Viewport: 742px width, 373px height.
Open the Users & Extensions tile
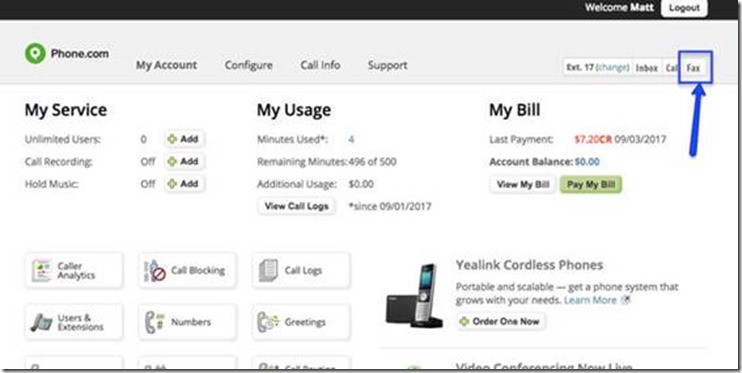tap(74, 322)
